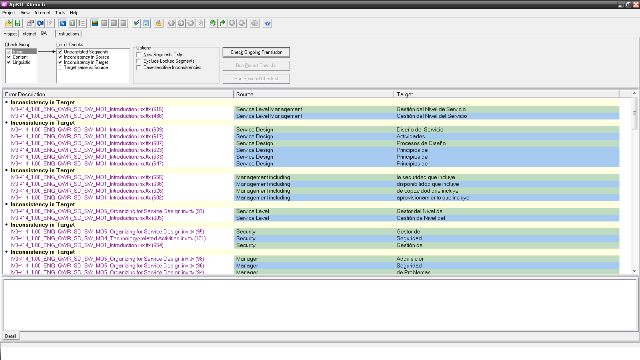Uncheck Inconsistency in Source check
This screenshot has width=640, height=360.
click(x=60, y=57)
